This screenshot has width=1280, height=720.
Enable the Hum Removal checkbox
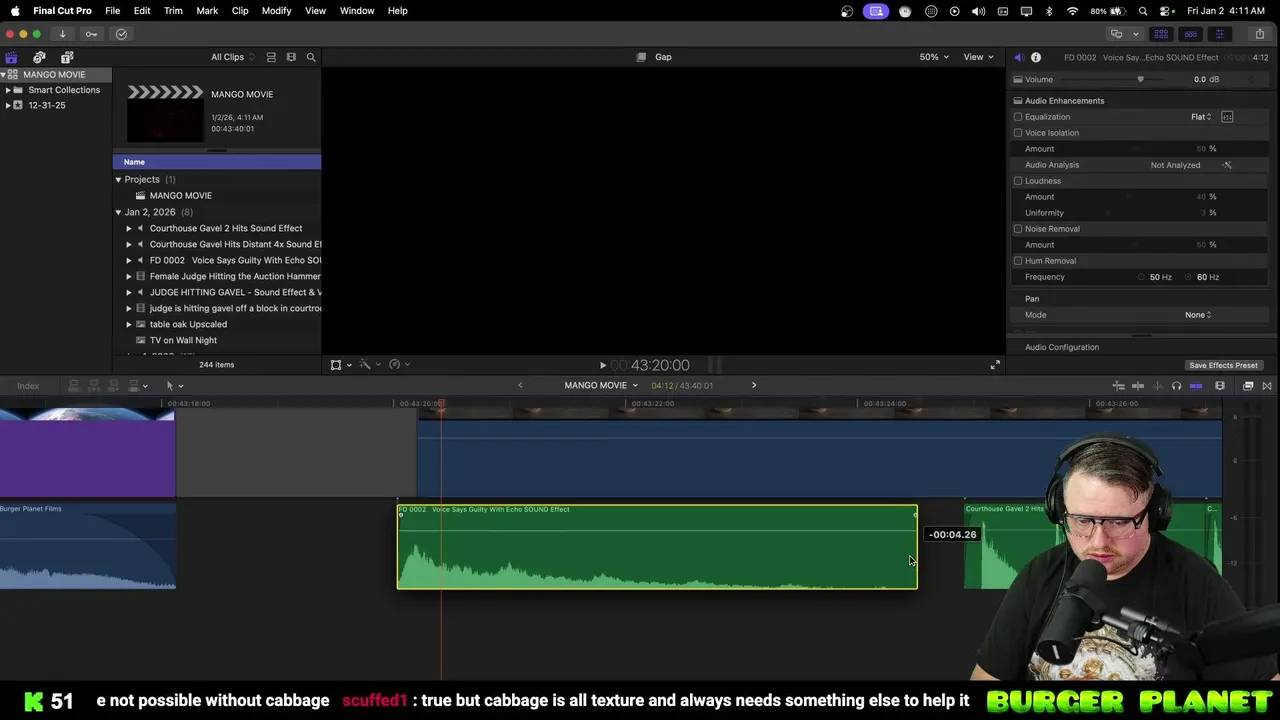tap(1018, 261)
